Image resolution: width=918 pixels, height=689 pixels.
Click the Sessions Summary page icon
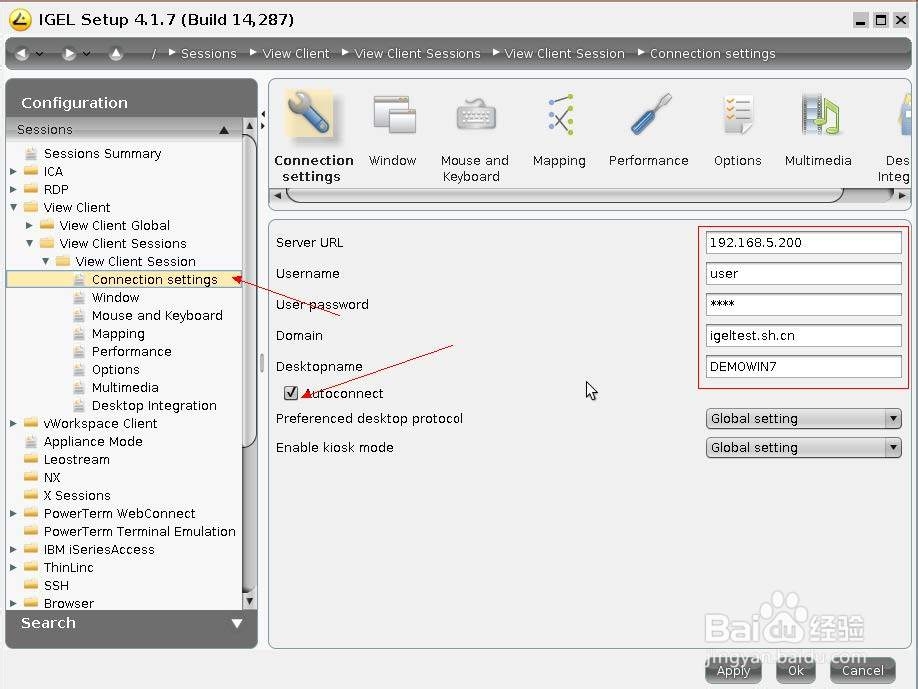[31, 153]
